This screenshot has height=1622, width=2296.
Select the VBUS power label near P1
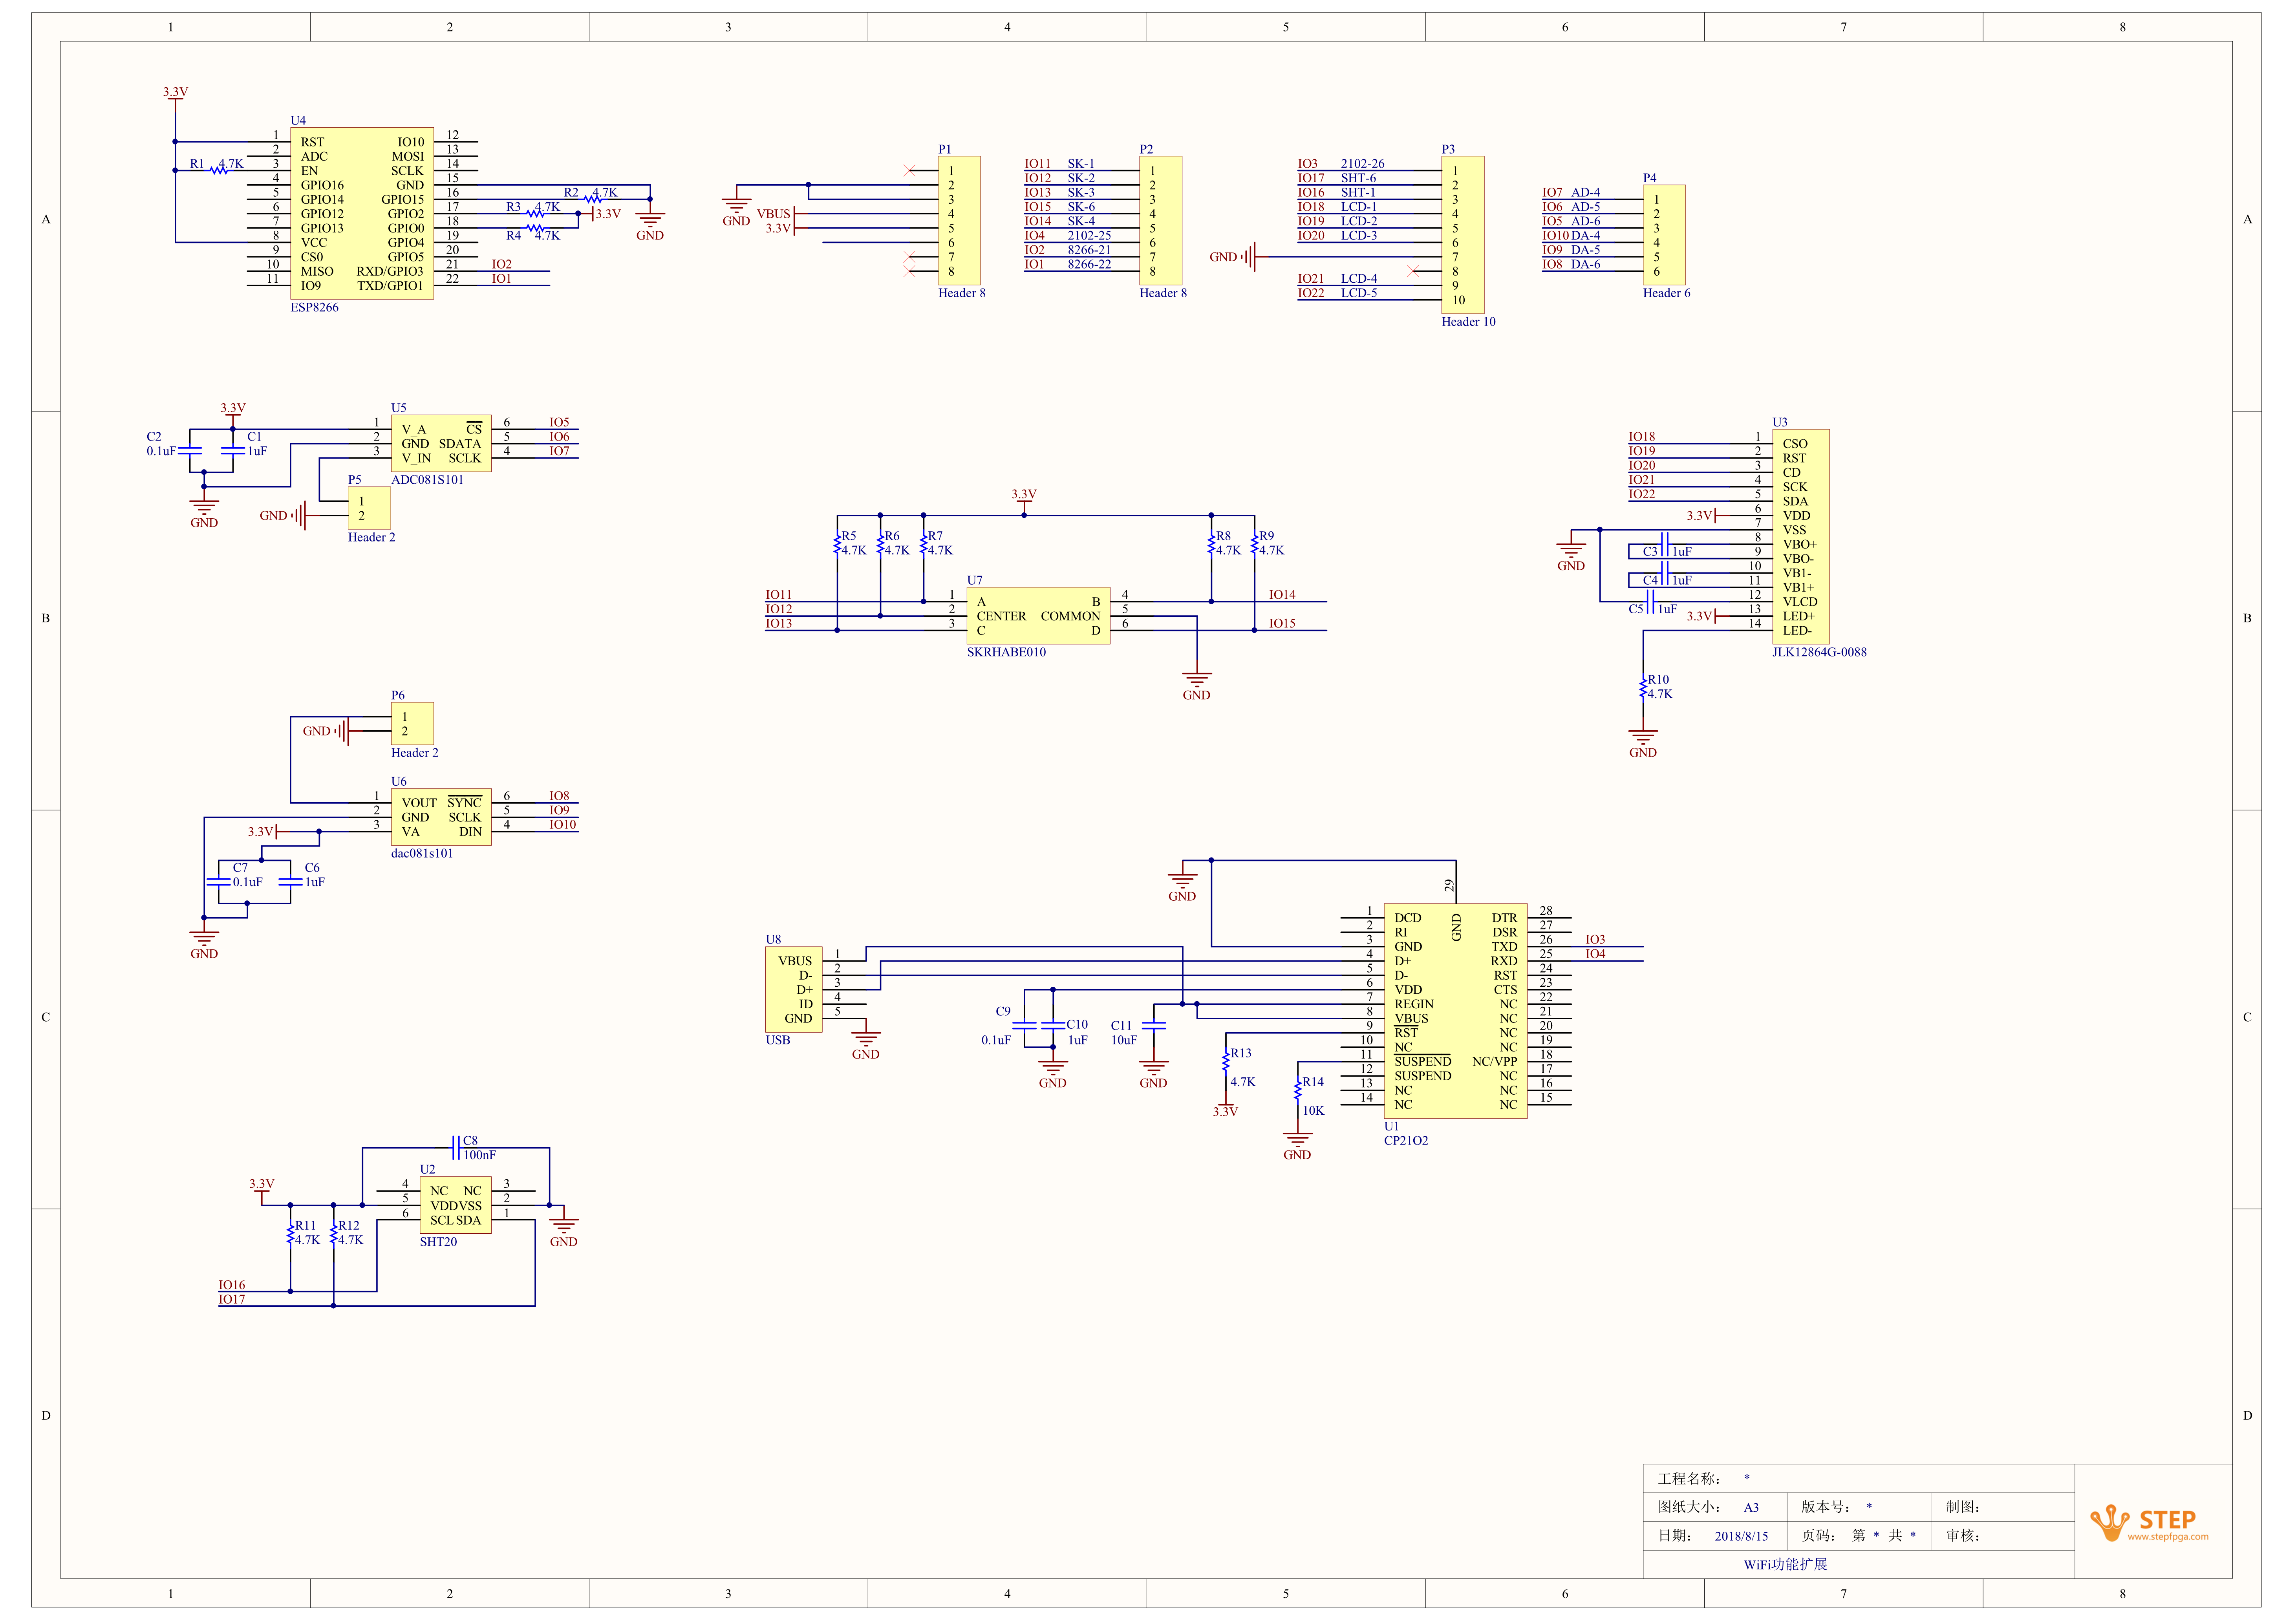pos(773,214)
